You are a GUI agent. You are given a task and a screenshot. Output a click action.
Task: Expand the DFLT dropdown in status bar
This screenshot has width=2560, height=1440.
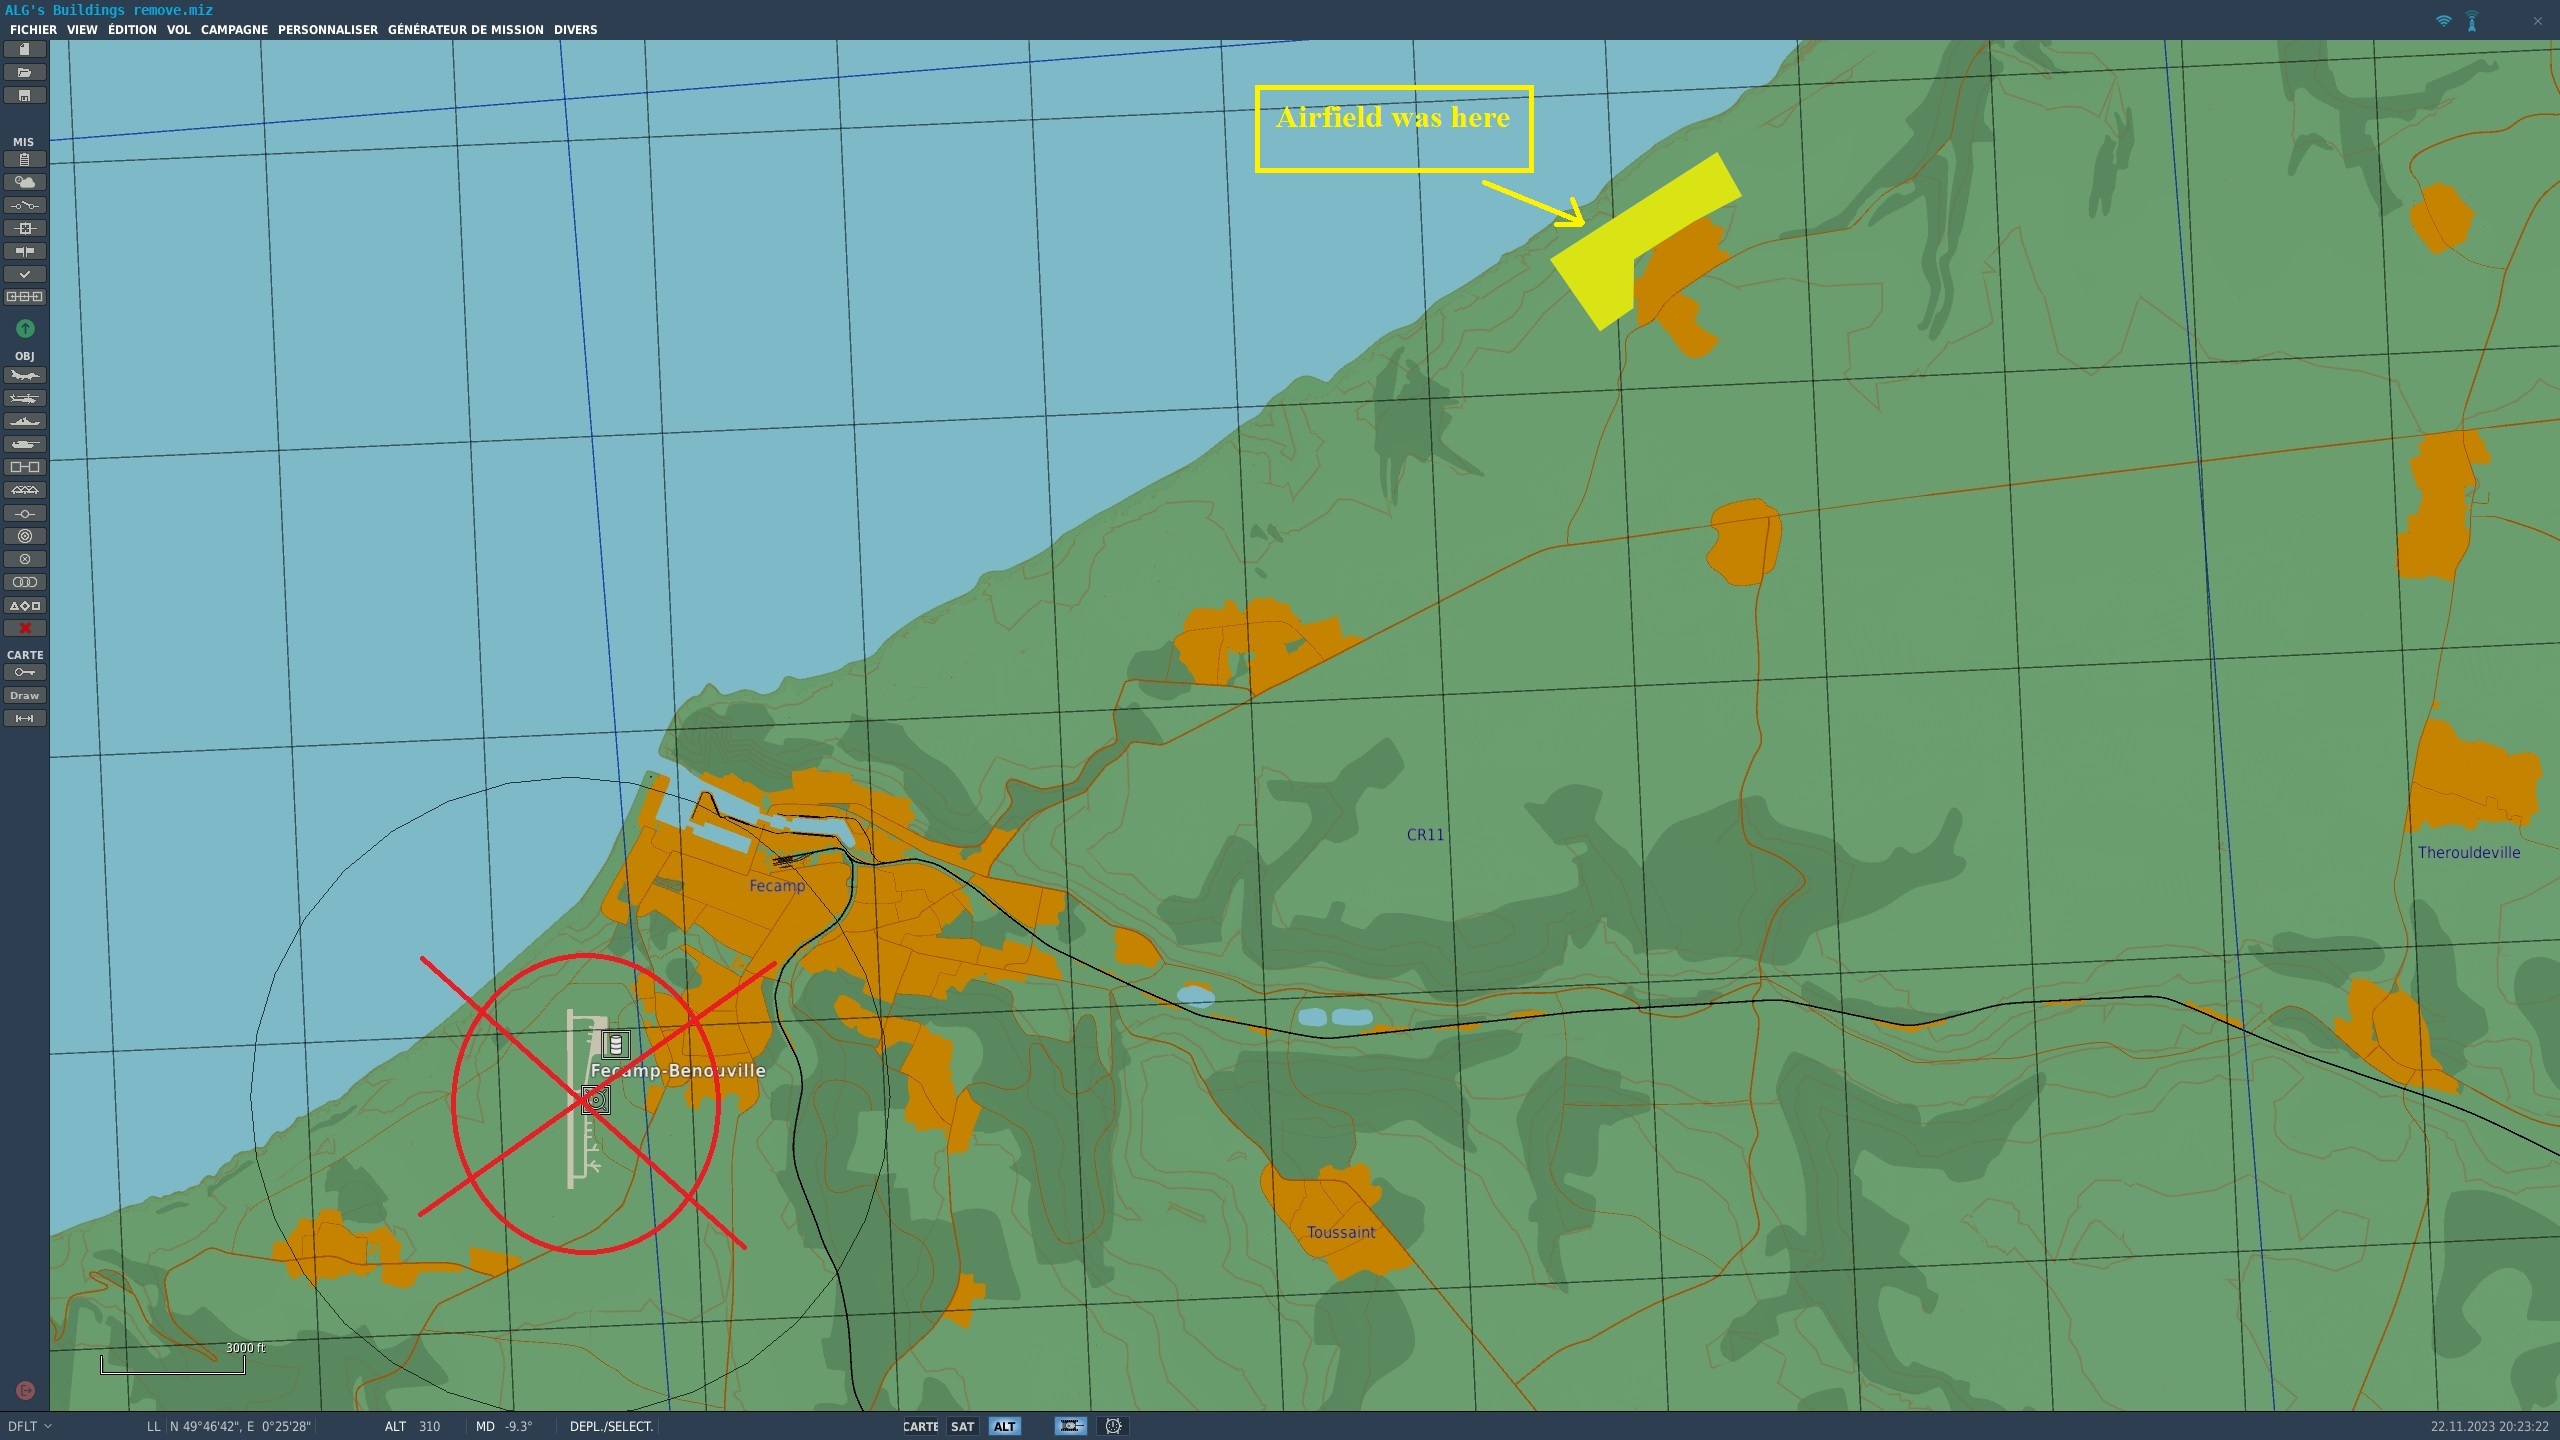click(30, 1427)
